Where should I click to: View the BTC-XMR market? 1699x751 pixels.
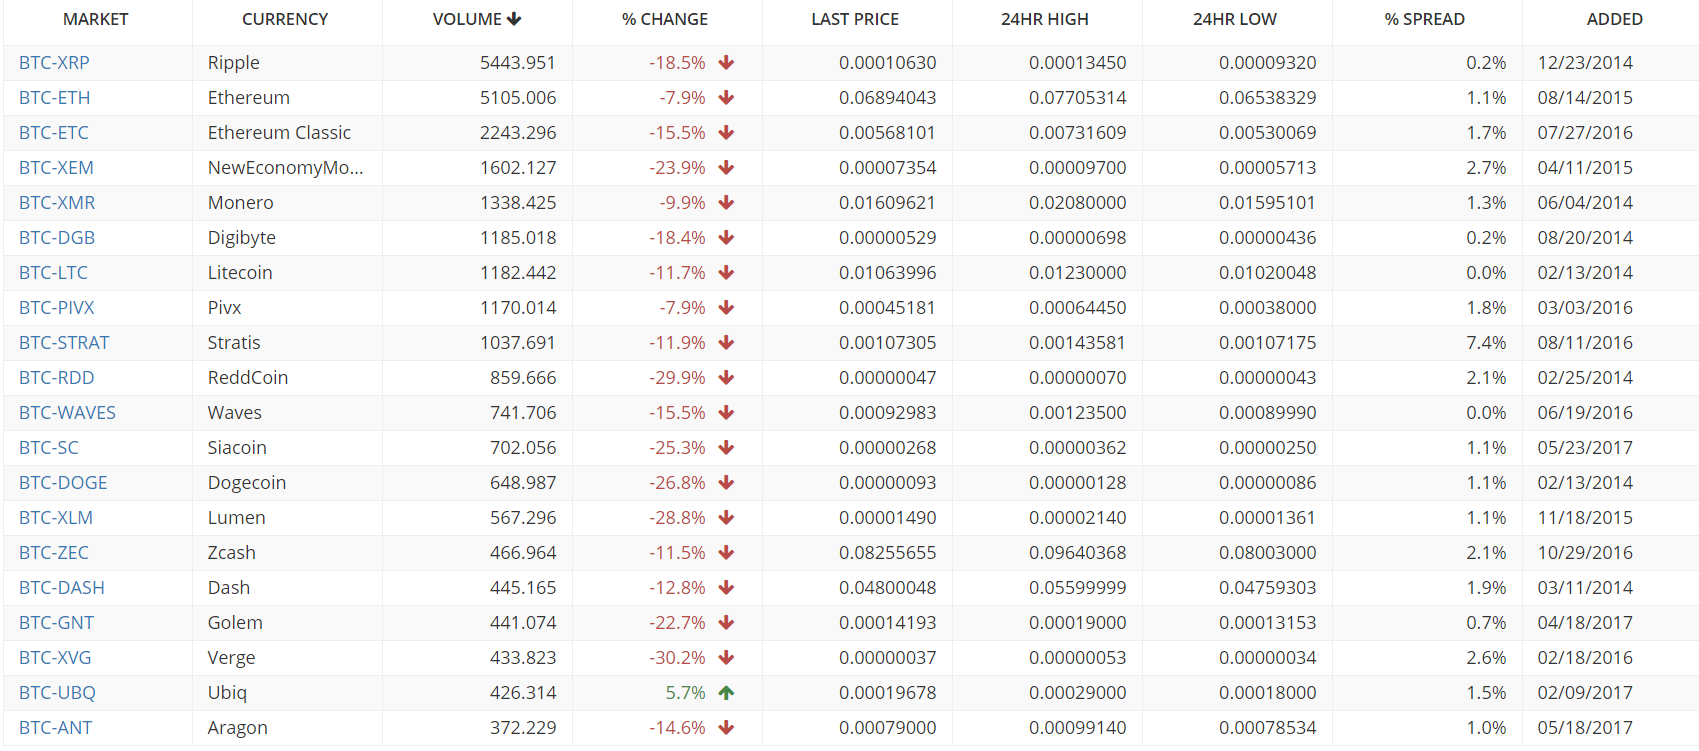[57, 203]
